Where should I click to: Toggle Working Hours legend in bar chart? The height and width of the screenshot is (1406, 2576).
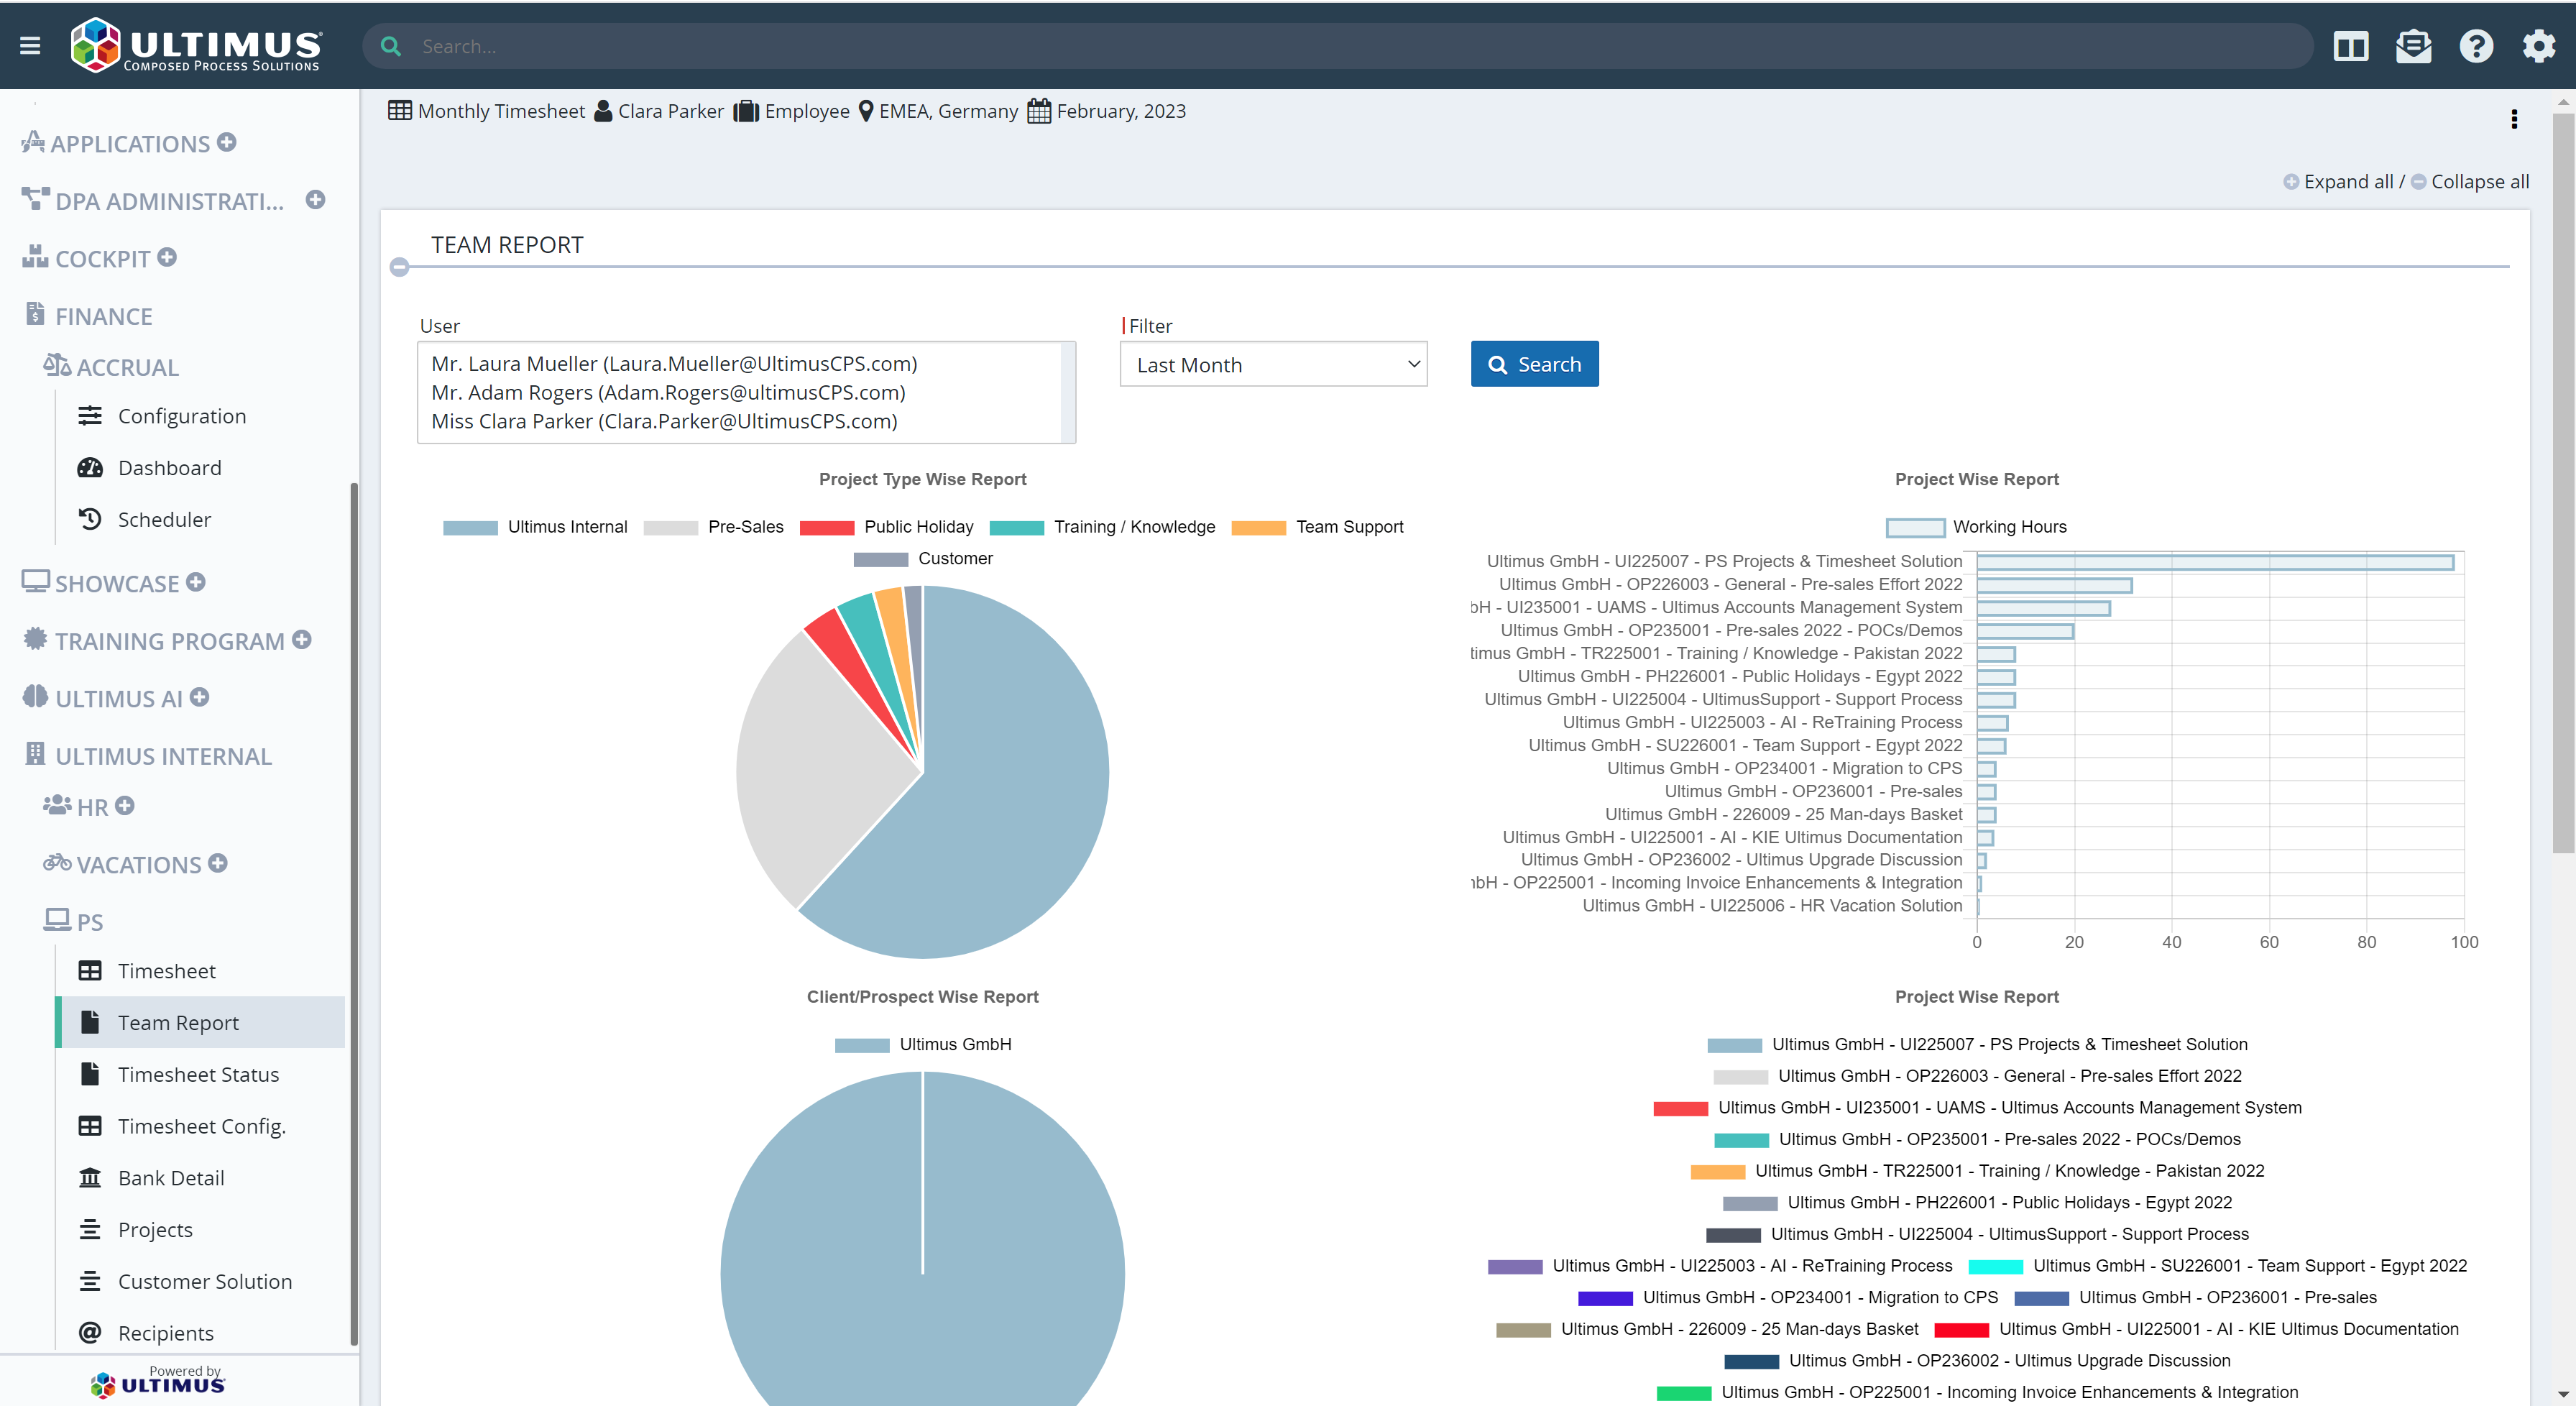point(1976,527)
